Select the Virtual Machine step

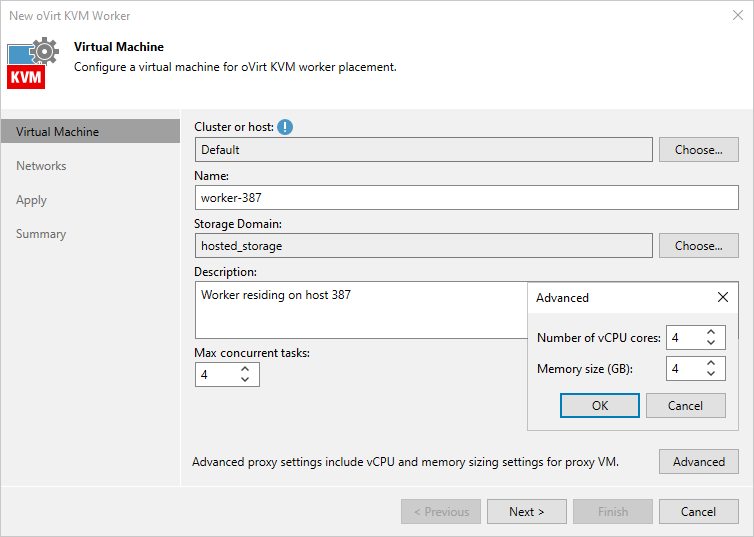tap(57, 132)
